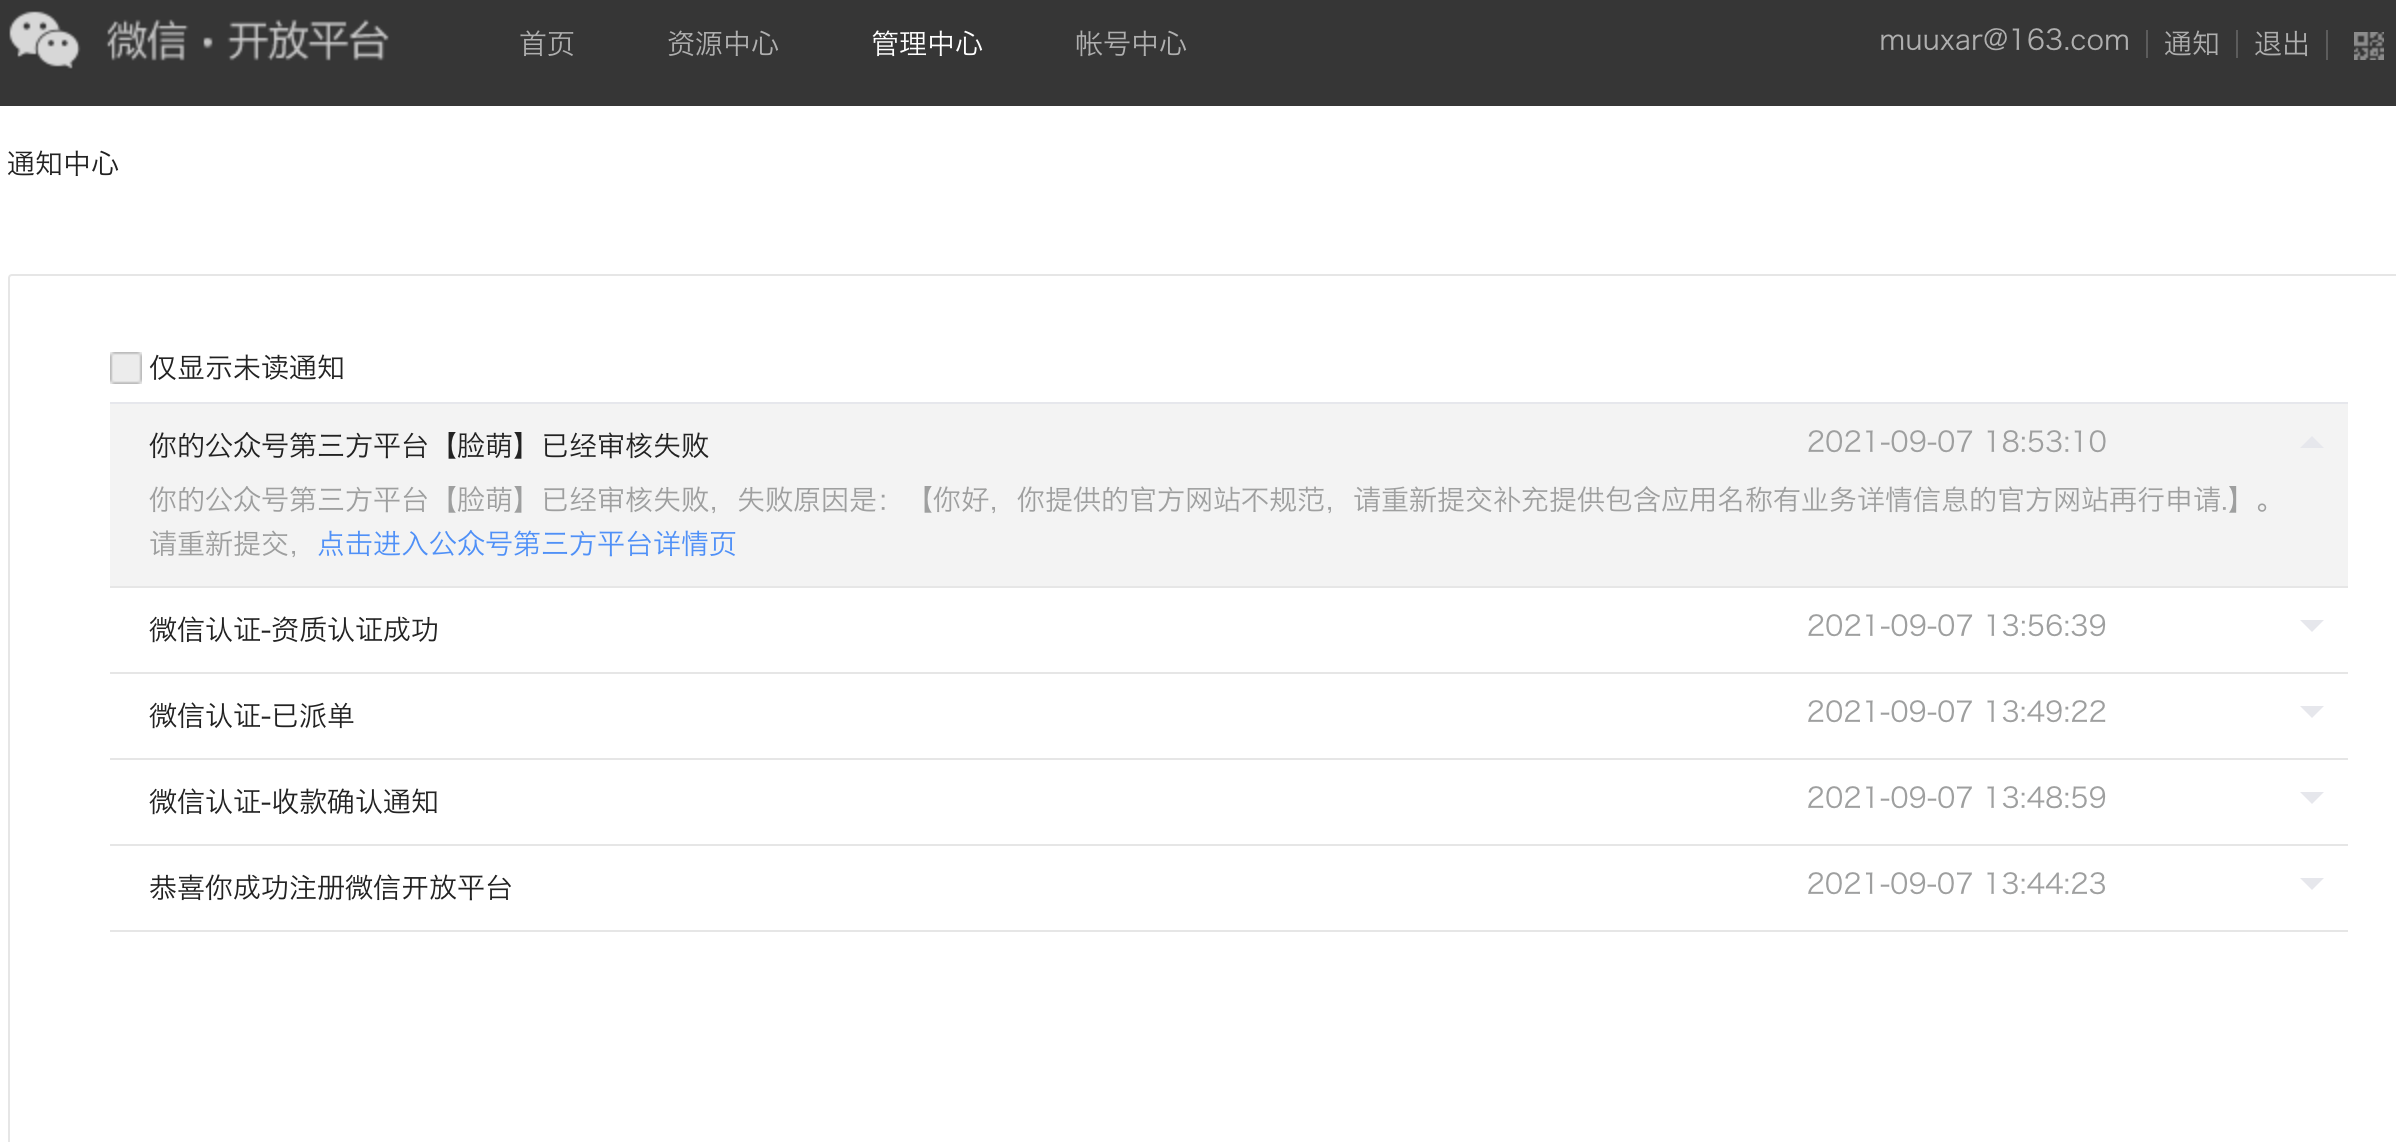The height and width of the screenshot is (1142, 2396).
Task: Toggle 仅显示未读通知 checkbox
Action: pyautogui.click(x=126, y=367)
